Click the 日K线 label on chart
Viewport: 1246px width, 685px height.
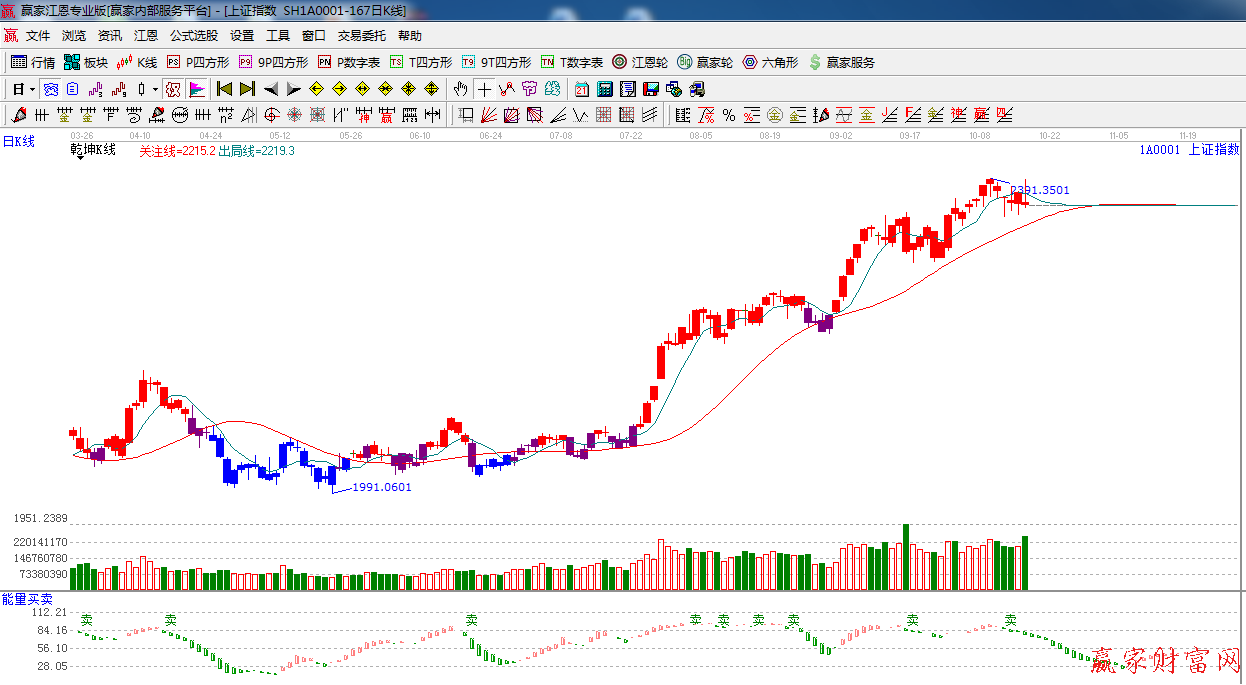(x=18, y=142)
